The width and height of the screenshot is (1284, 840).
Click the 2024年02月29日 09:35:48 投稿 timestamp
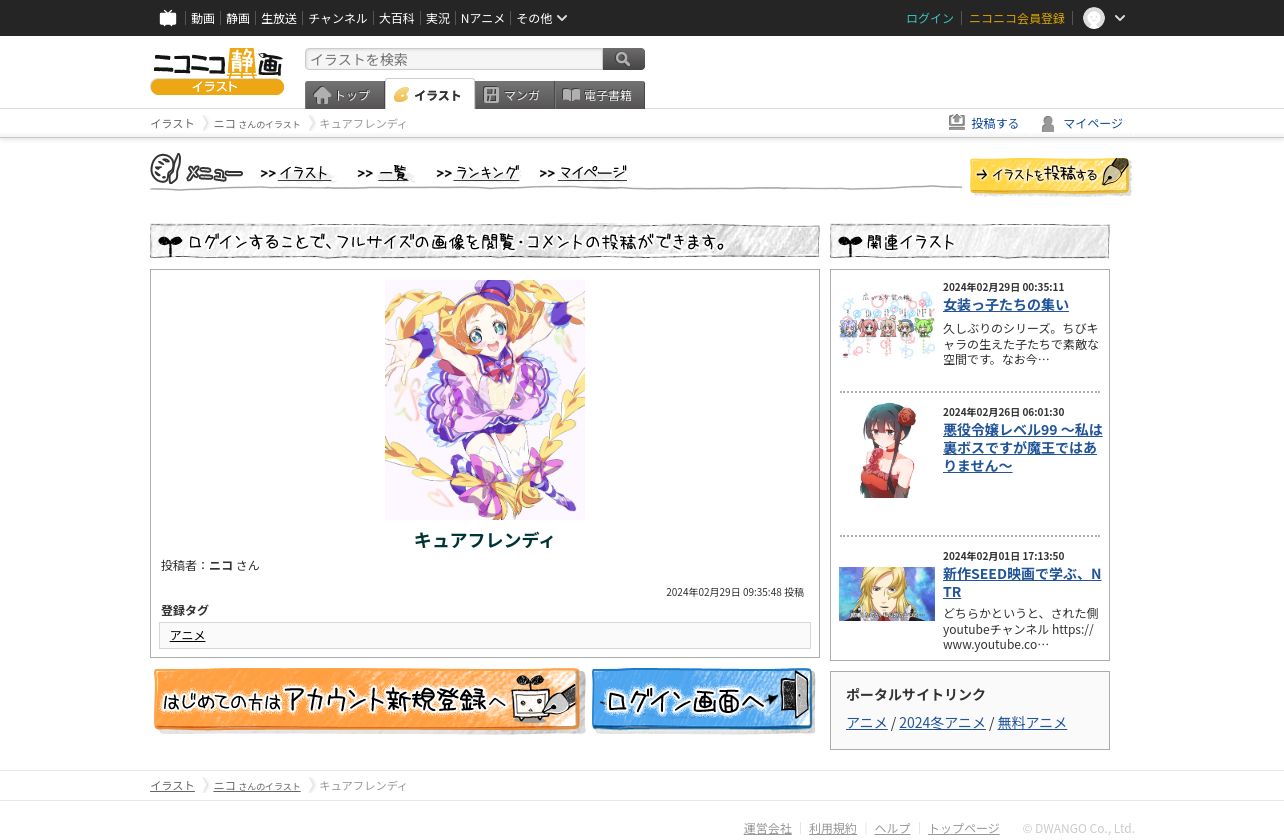(735, 592)
